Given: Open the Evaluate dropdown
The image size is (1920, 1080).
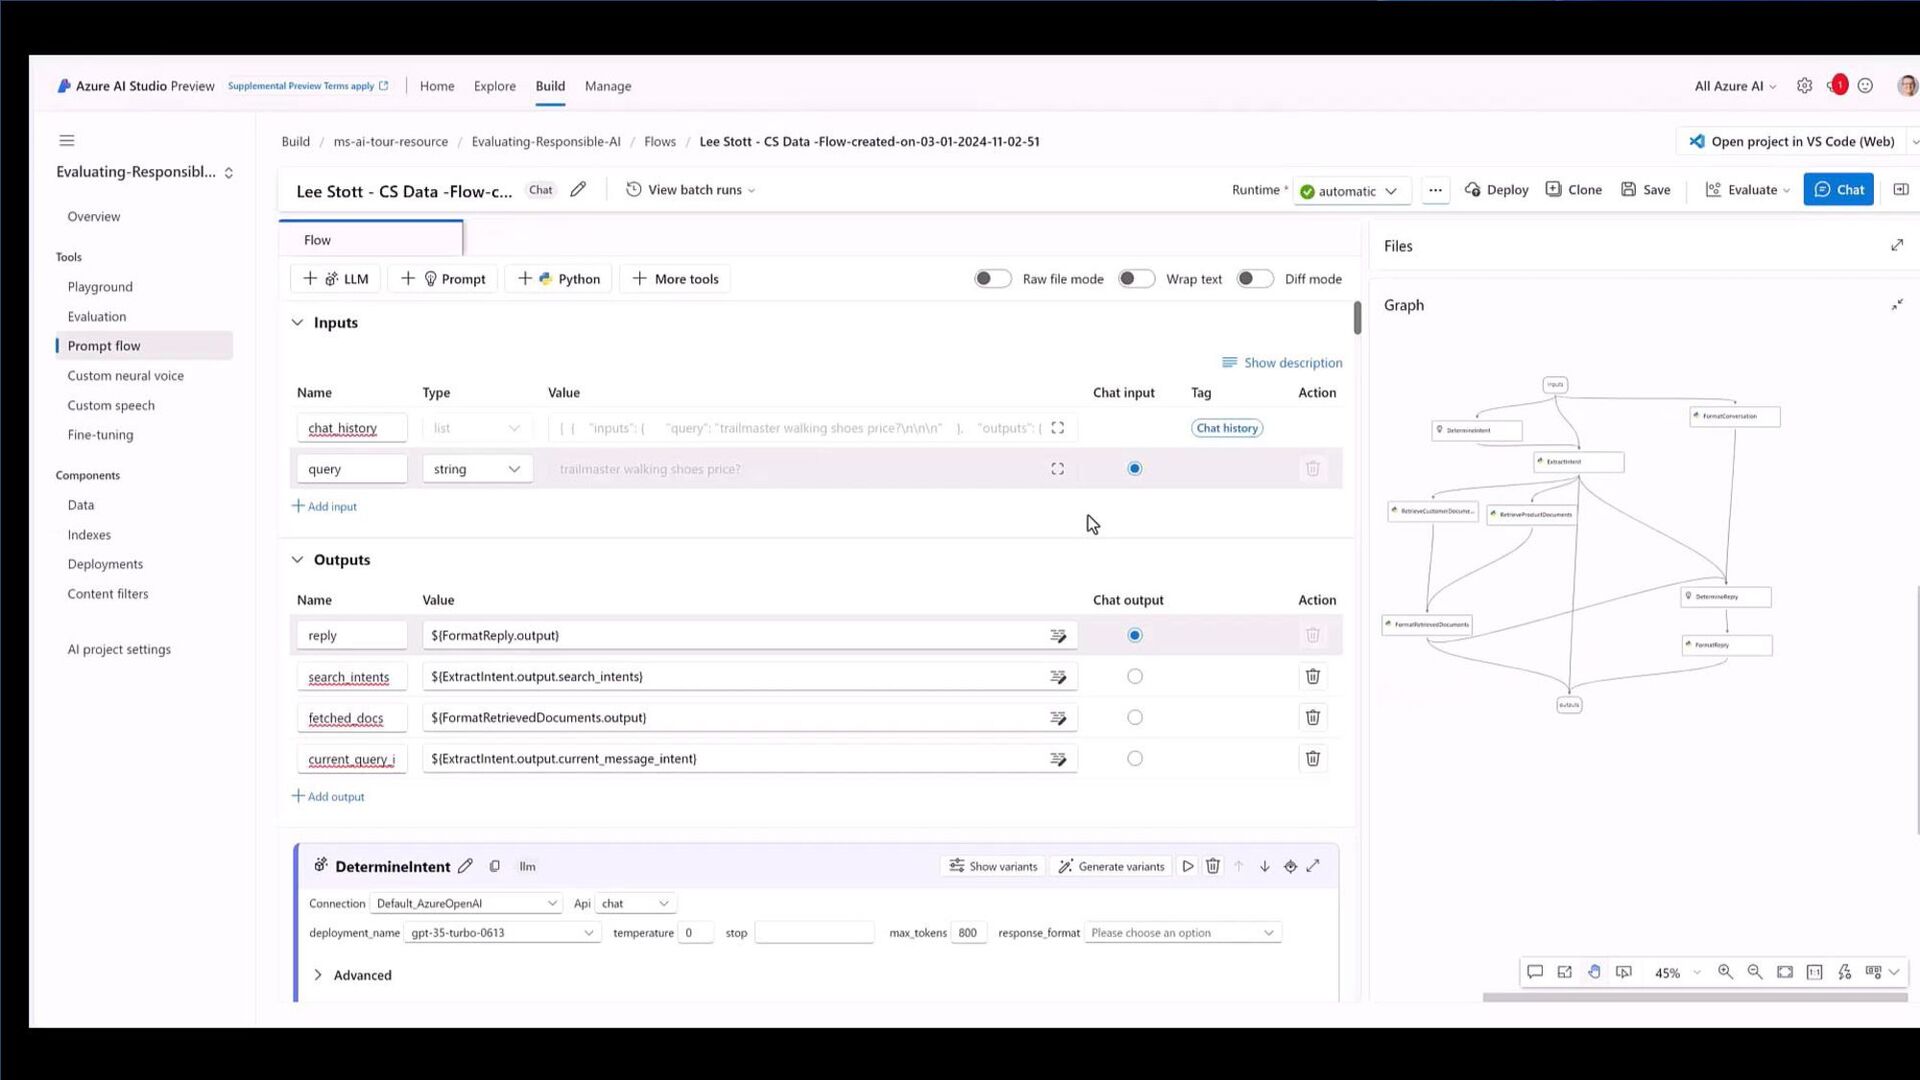Looking at the screenshot, I should pyautogui.click(x=1748, y=190).
